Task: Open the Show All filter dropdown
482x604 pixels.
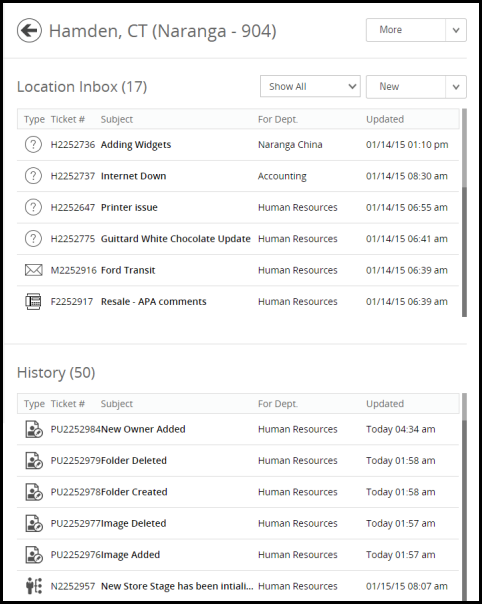Action: coord(310,86)
